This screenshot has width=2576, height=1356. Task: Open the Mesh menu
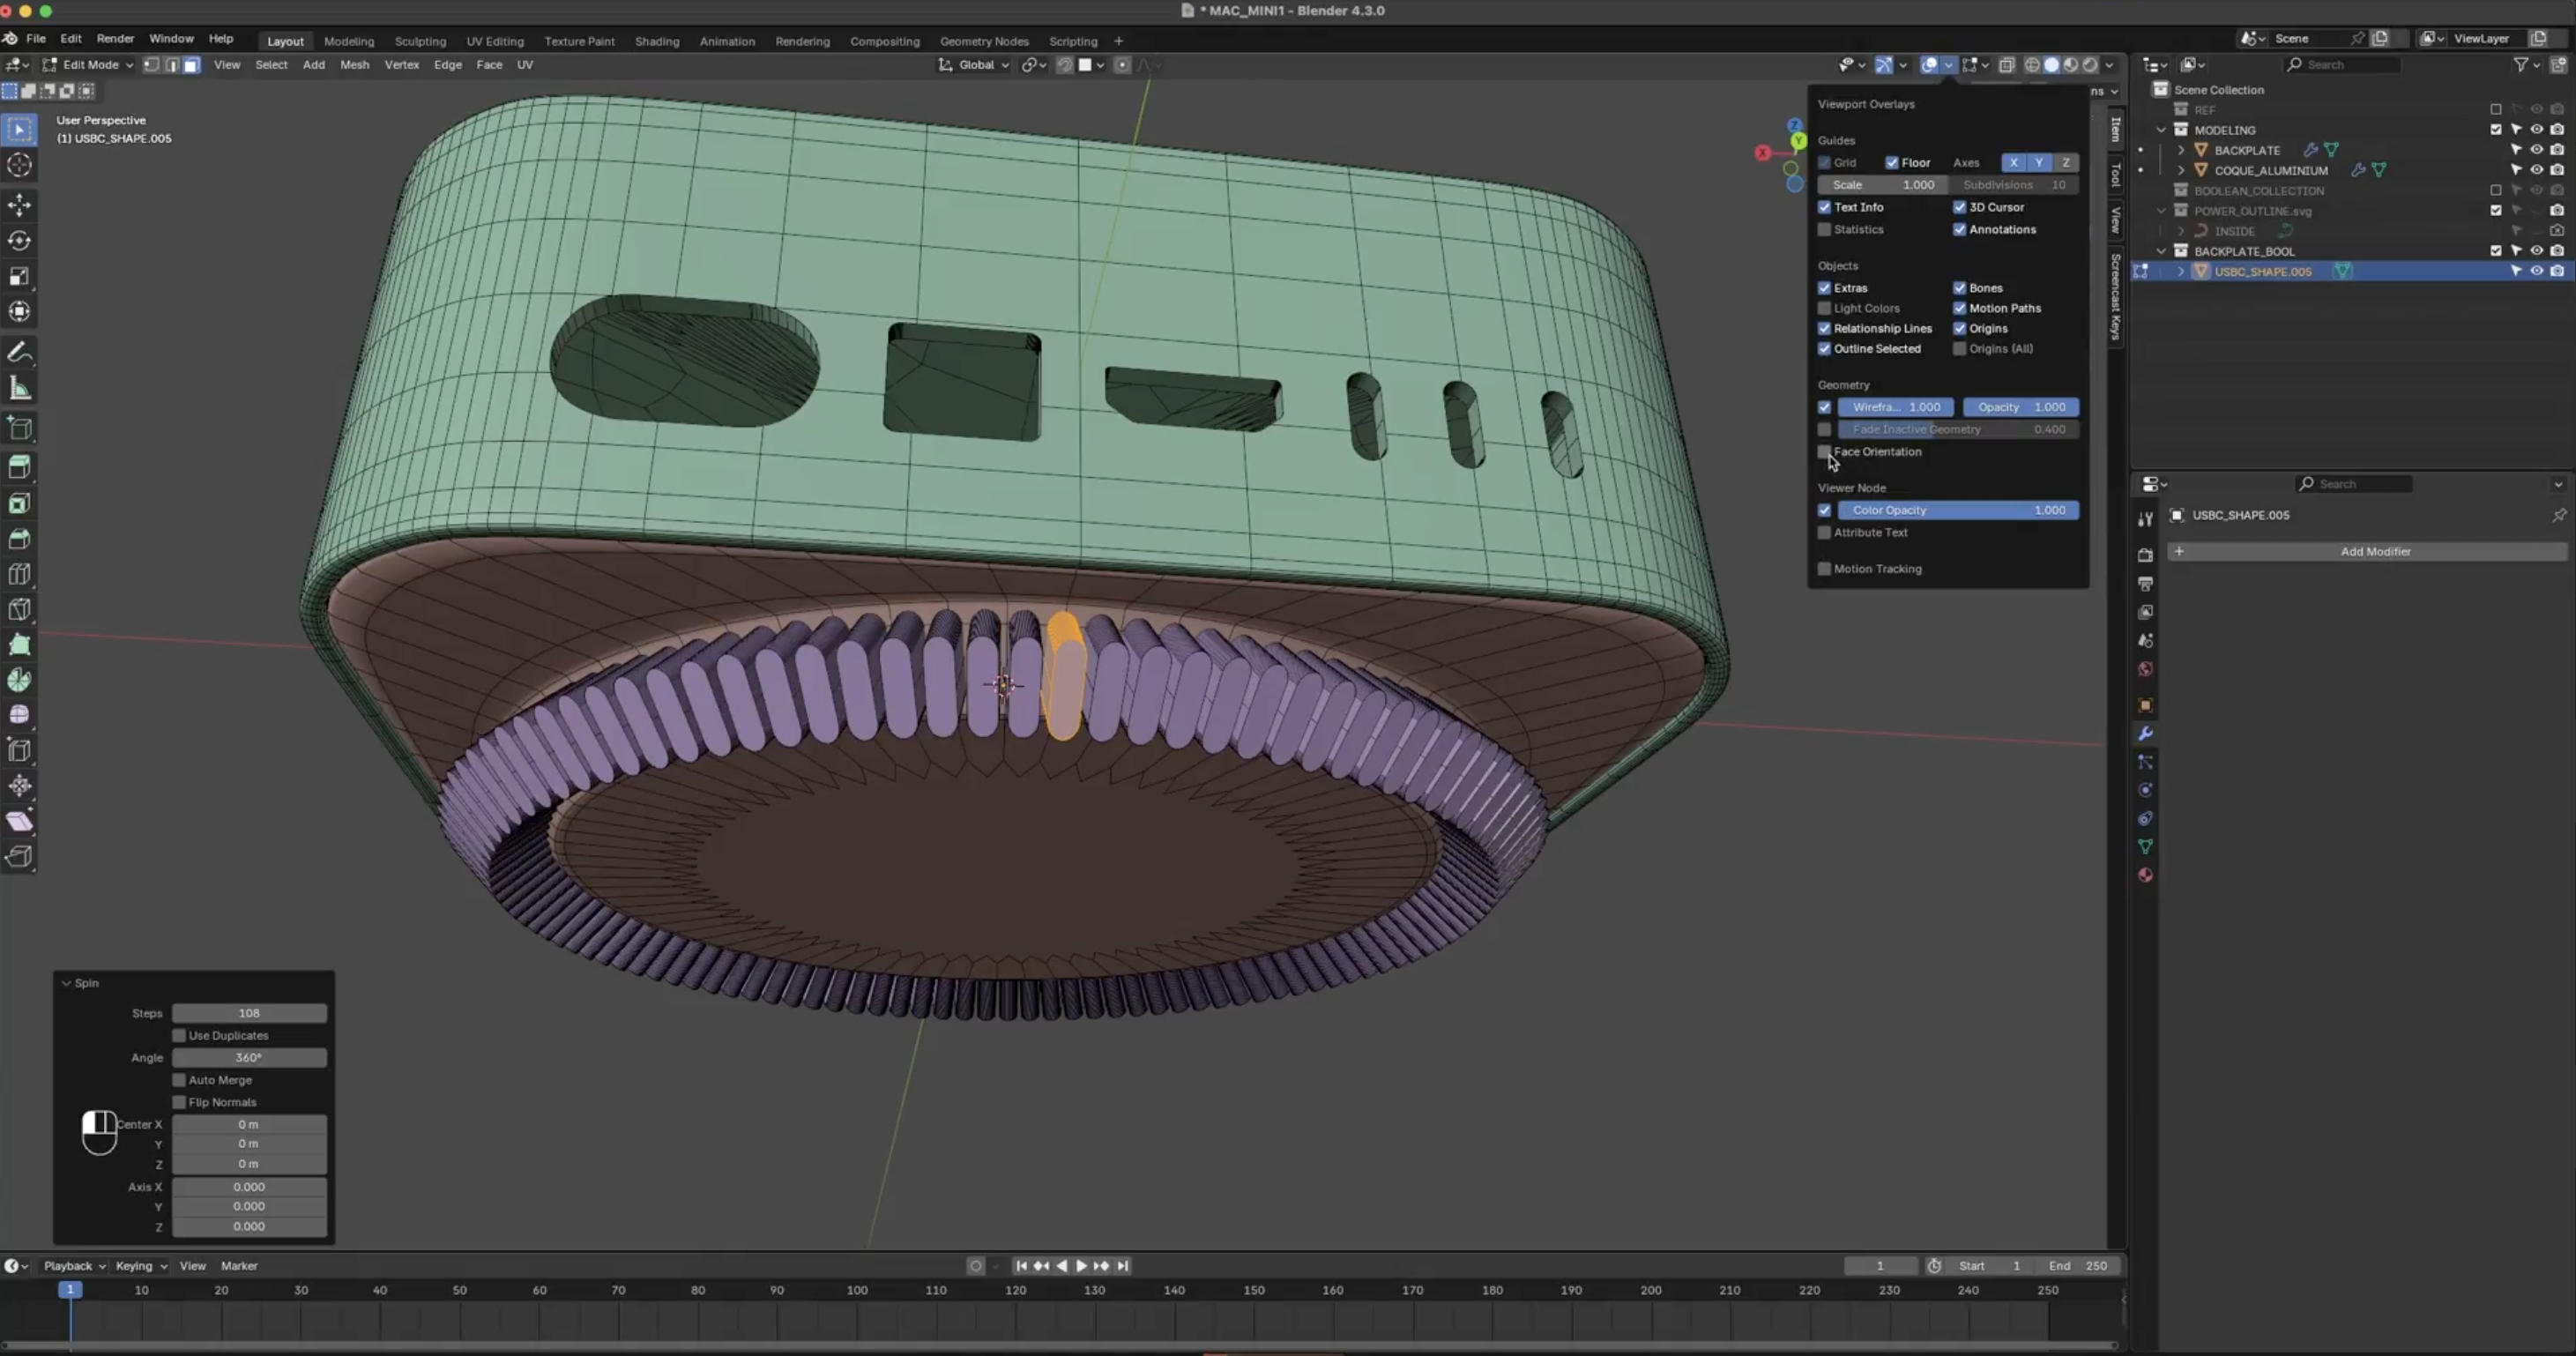pos(354,65)
